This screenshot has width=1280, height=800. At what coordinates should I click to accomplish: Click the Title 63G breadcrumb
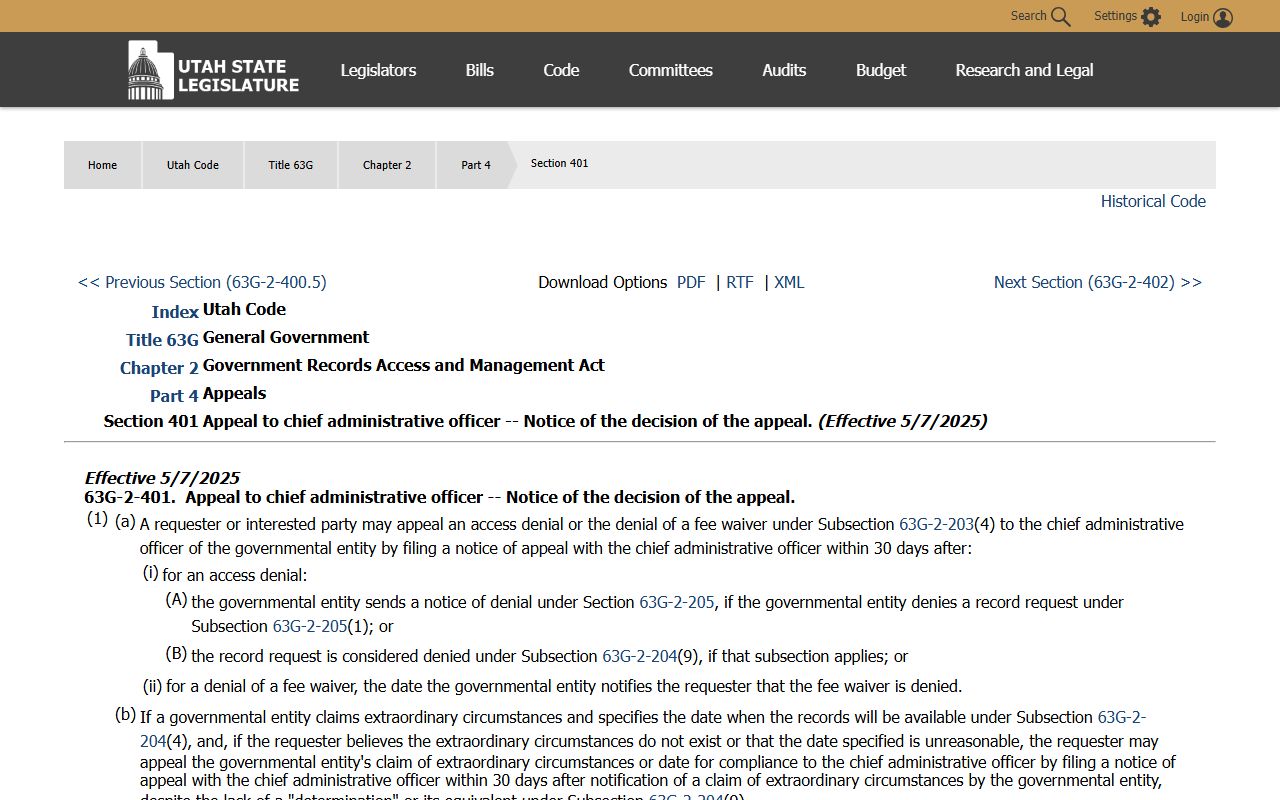[290, 165]
